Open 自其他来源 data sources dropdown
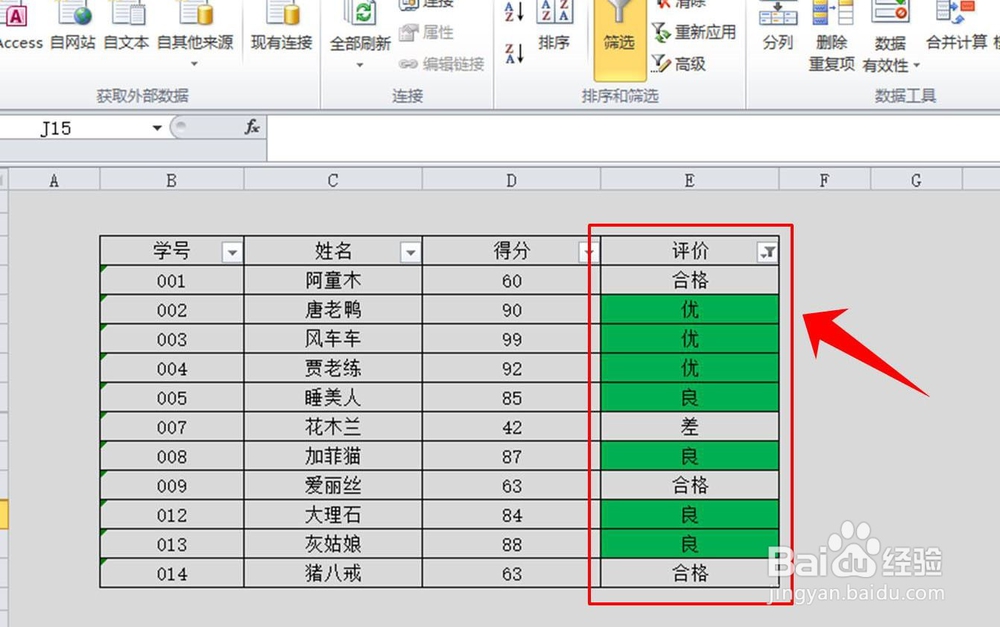This screenshot has height=627, width=1000. click(x=195, y=33)
